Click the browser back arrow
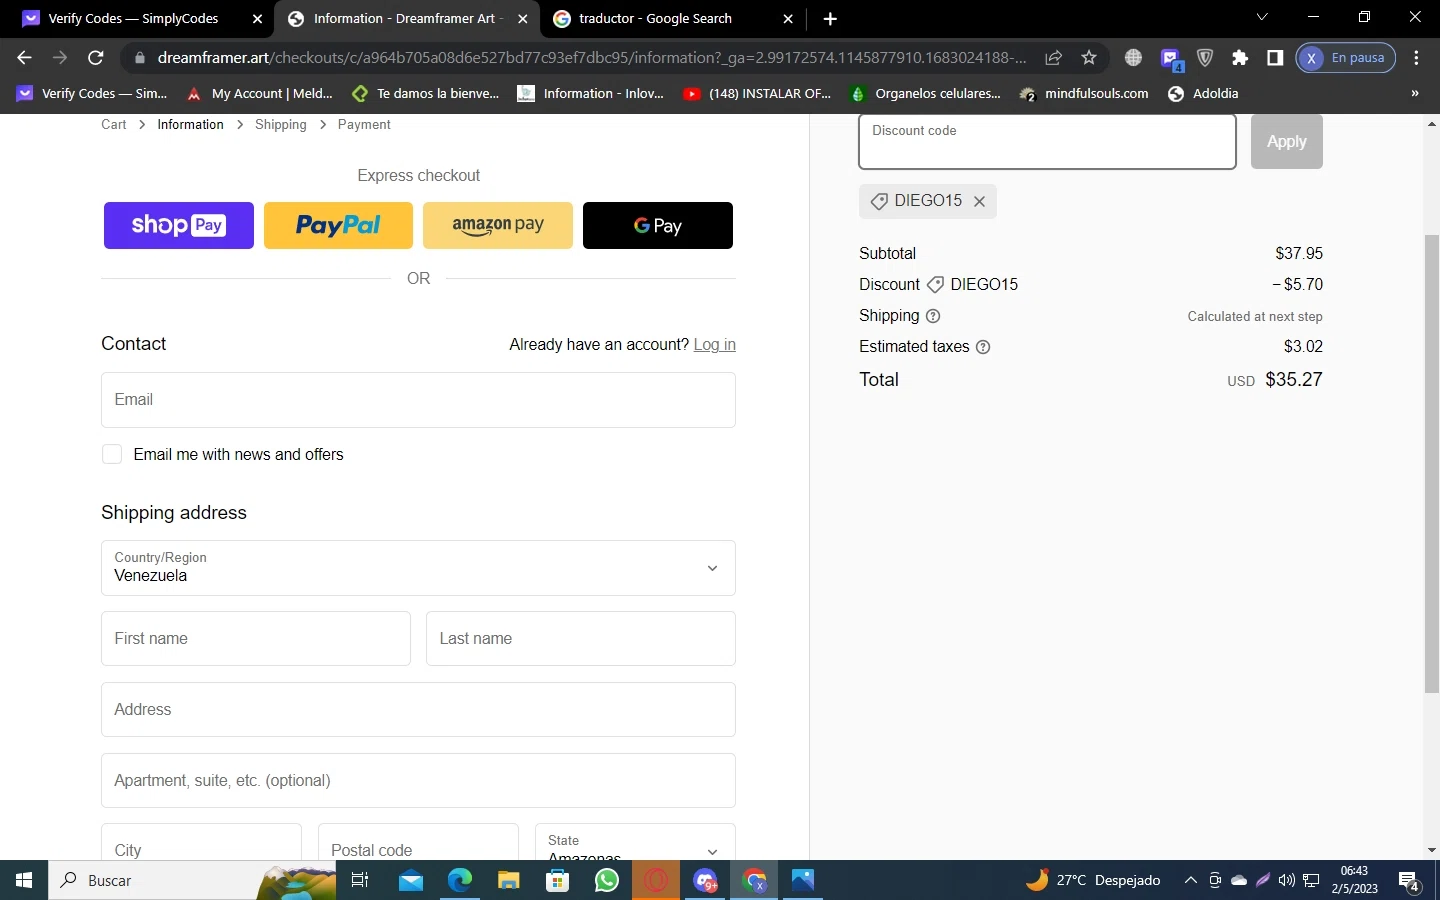Viewport: 1440px width, 900px height. pos(25,58)
